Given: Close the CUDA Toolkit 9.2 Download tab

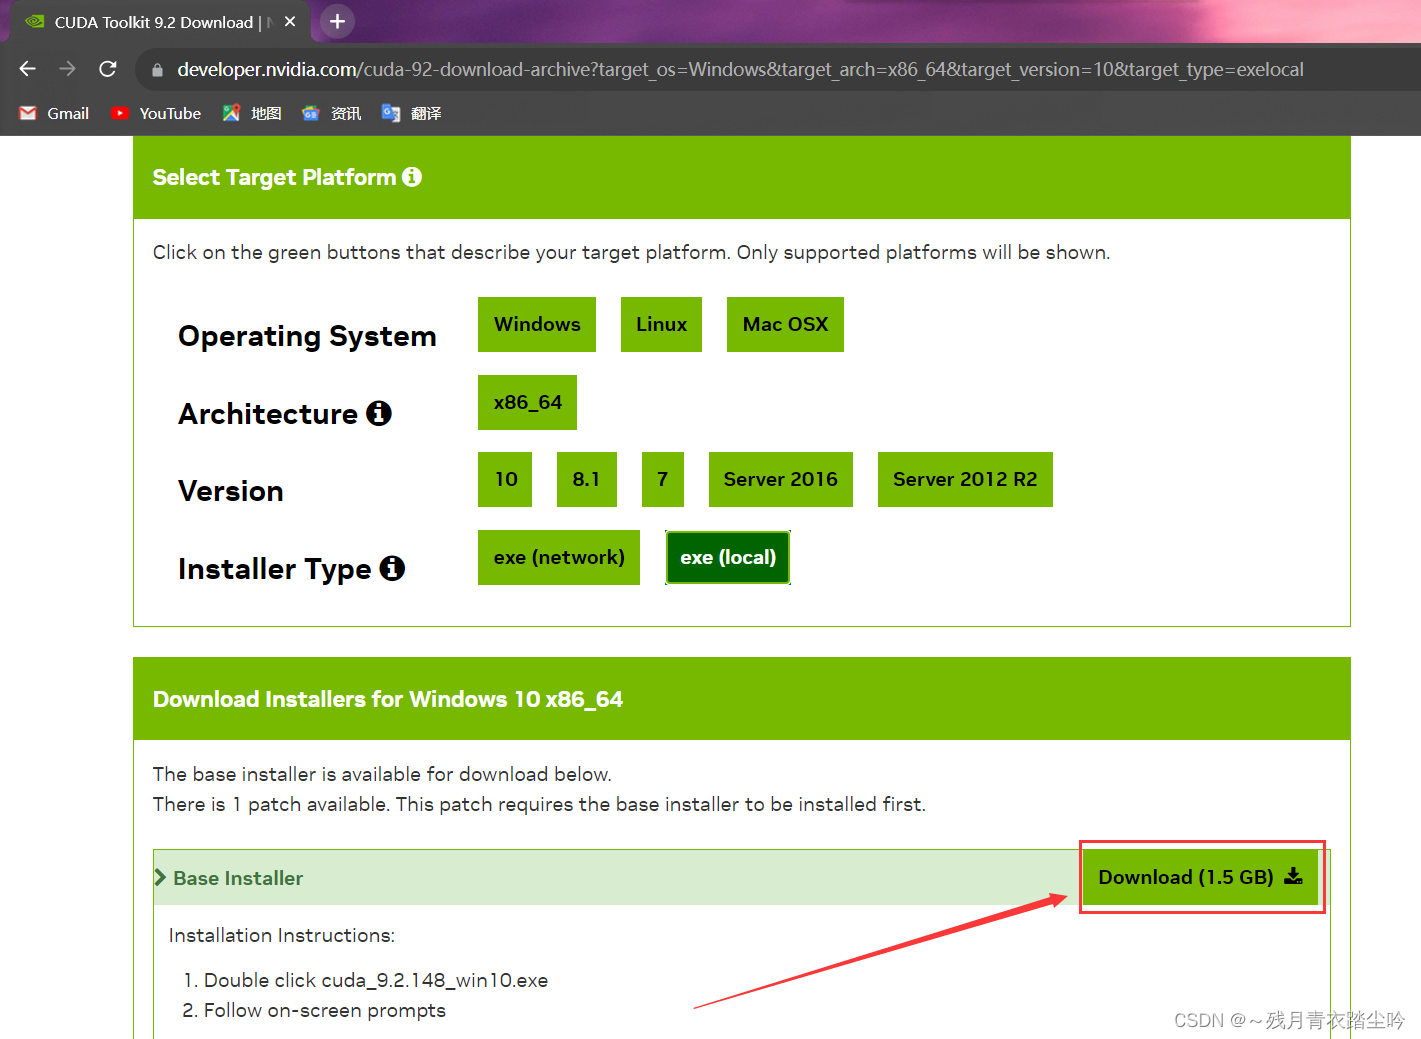Looking at the screenshot, I should coord(290,21).
